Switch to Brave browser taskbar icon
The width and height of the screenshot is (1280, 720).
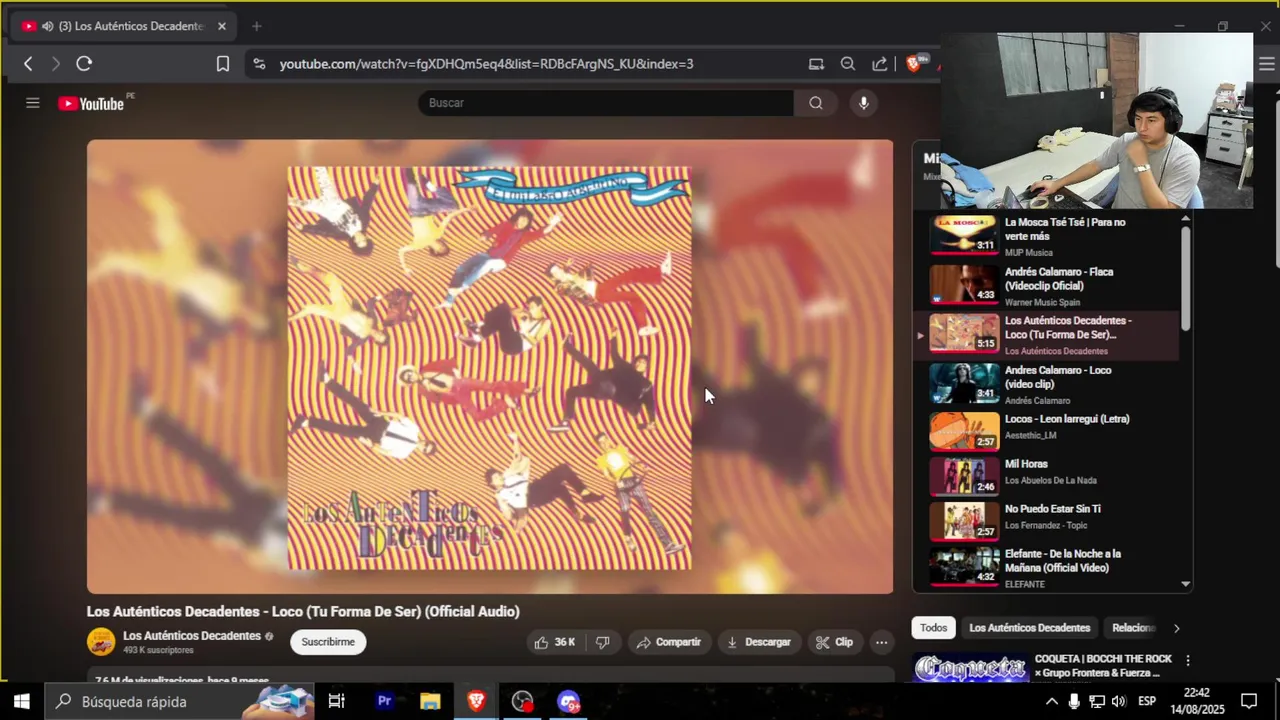pyautogui.click(x=476, y=701)
